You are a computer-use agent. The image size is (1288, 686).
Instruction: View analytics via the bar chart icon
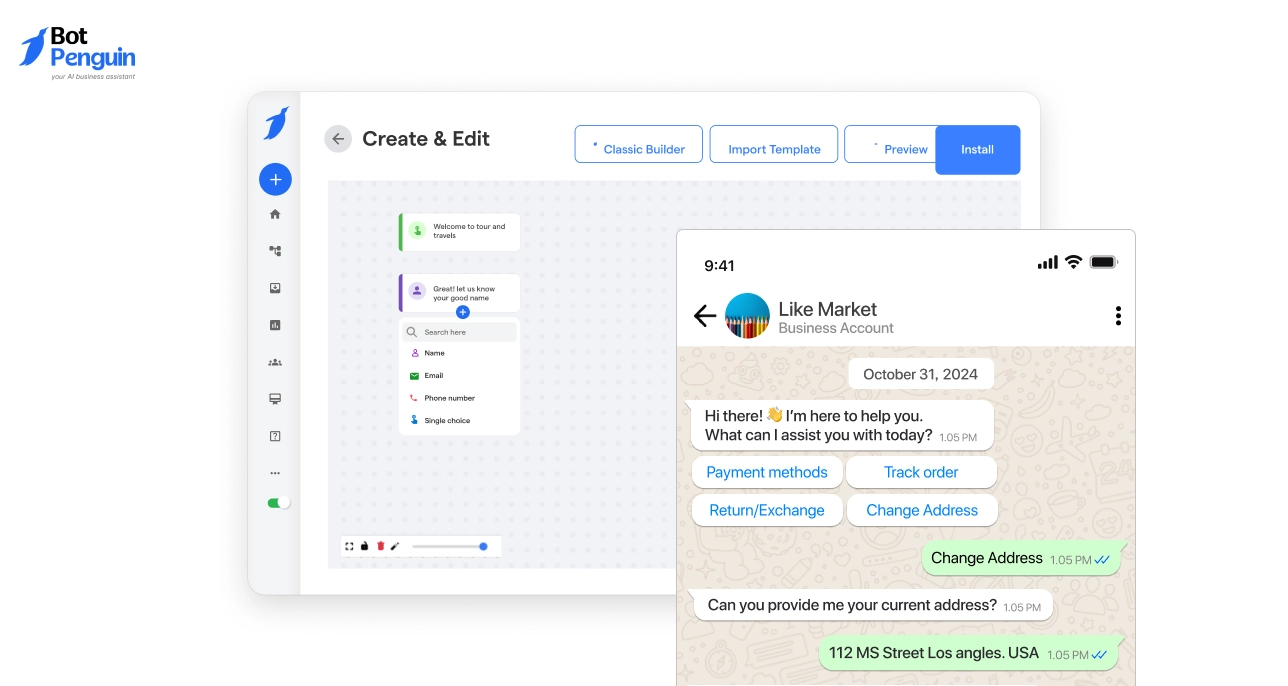(275, 324)
